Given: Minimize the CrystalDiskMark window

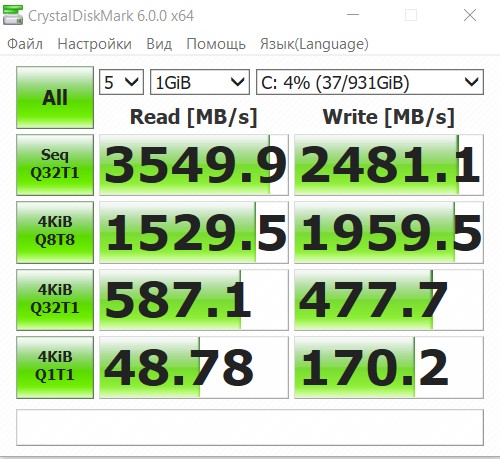Looking at the screenshot, I should click(x=353, y=15).
